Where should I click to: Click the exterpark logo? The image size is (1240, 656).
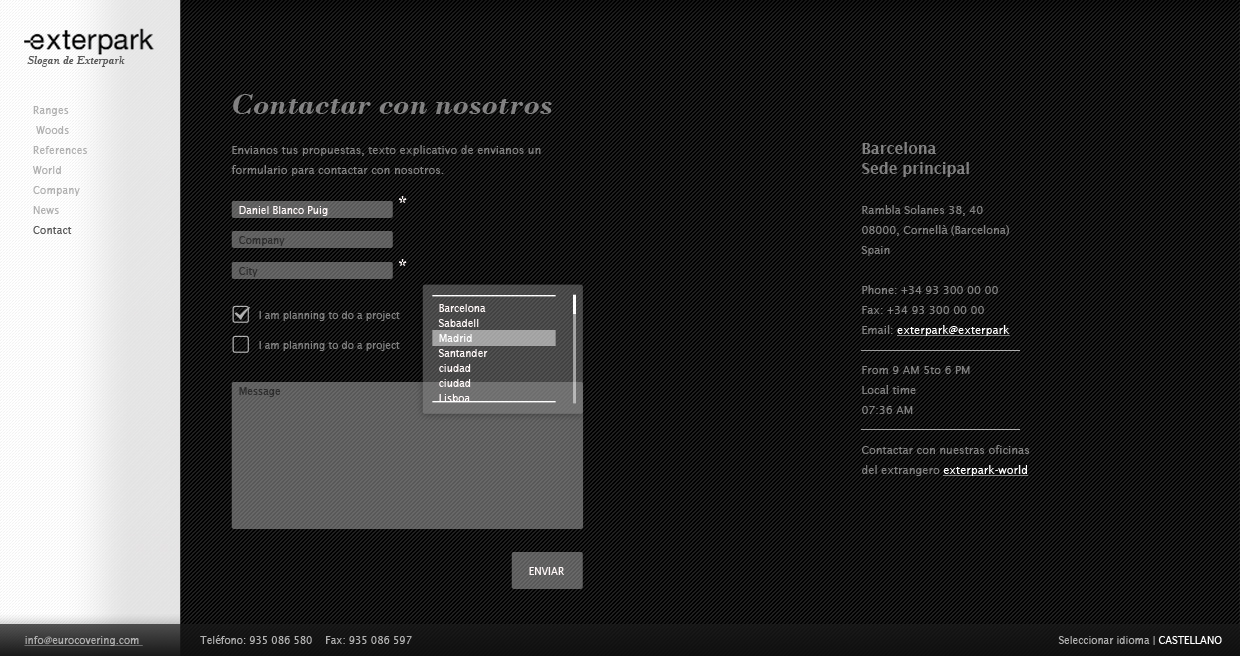(x=89, y=42)
